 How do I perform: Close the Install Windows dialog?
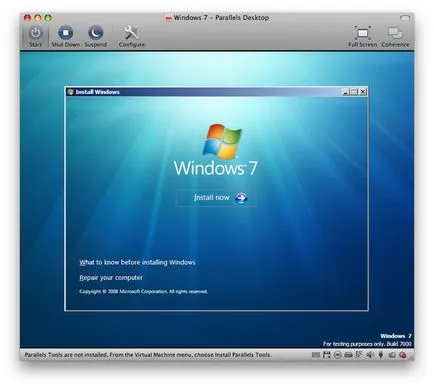(x=363, y=92)
